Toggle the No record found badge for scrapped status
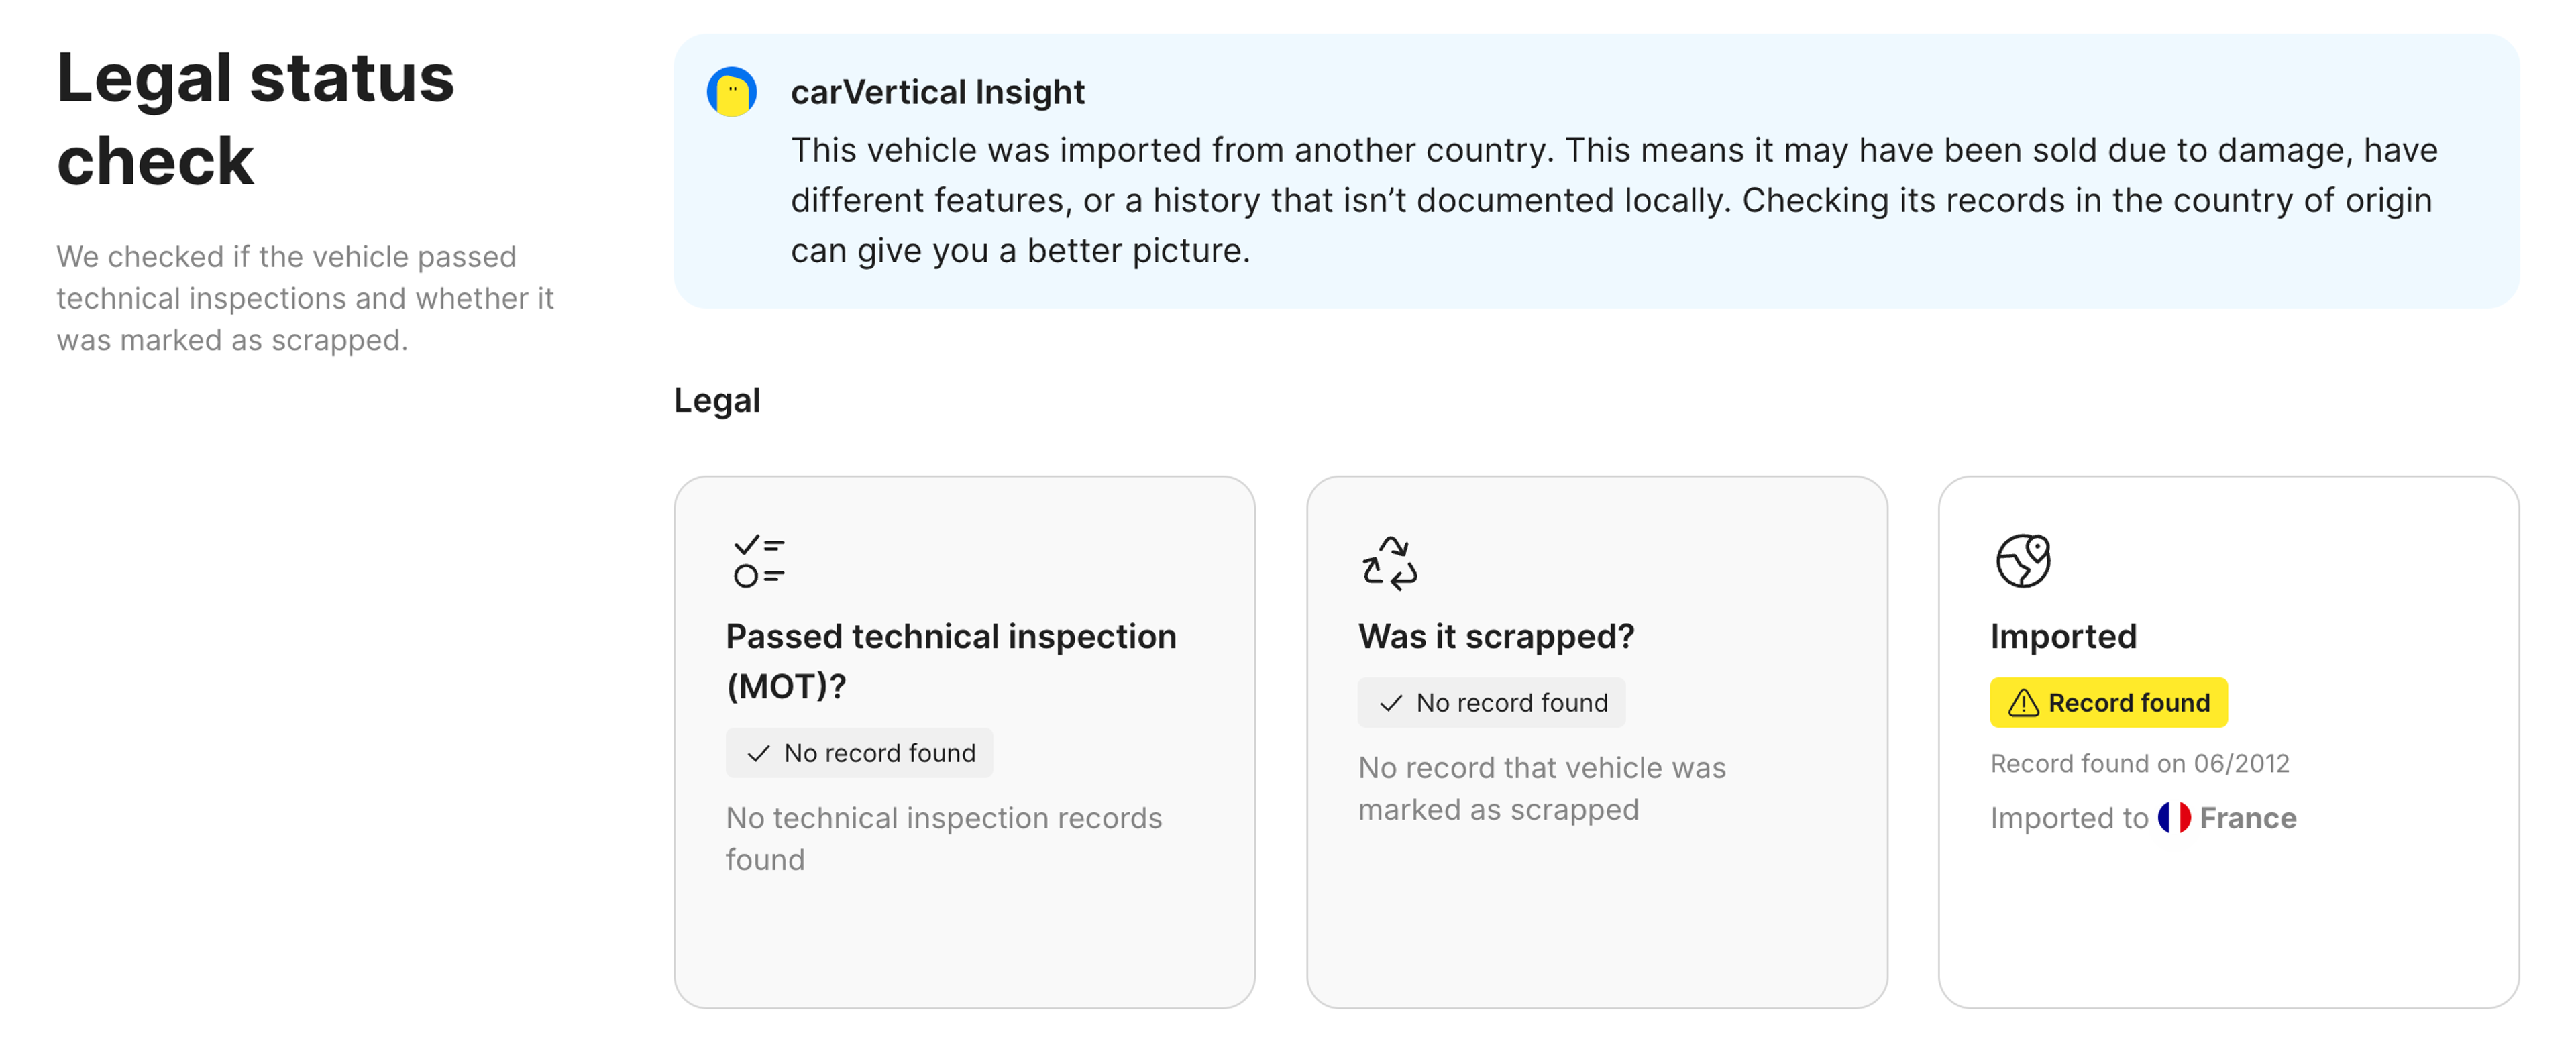2576x1041 pixels. point(1491,702)
